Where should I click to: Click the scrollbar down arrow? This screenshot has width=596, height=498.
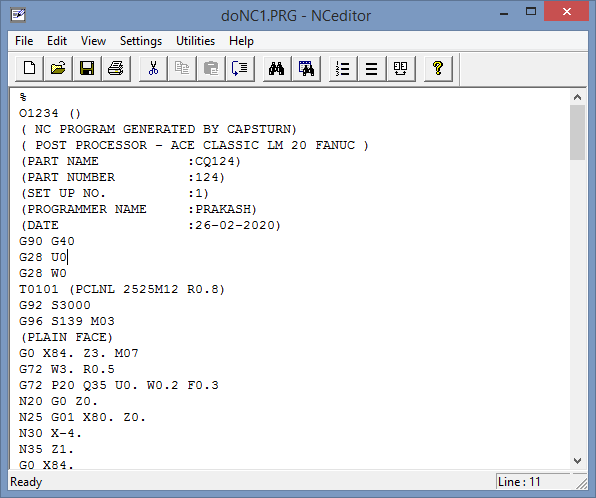point(577,461)
